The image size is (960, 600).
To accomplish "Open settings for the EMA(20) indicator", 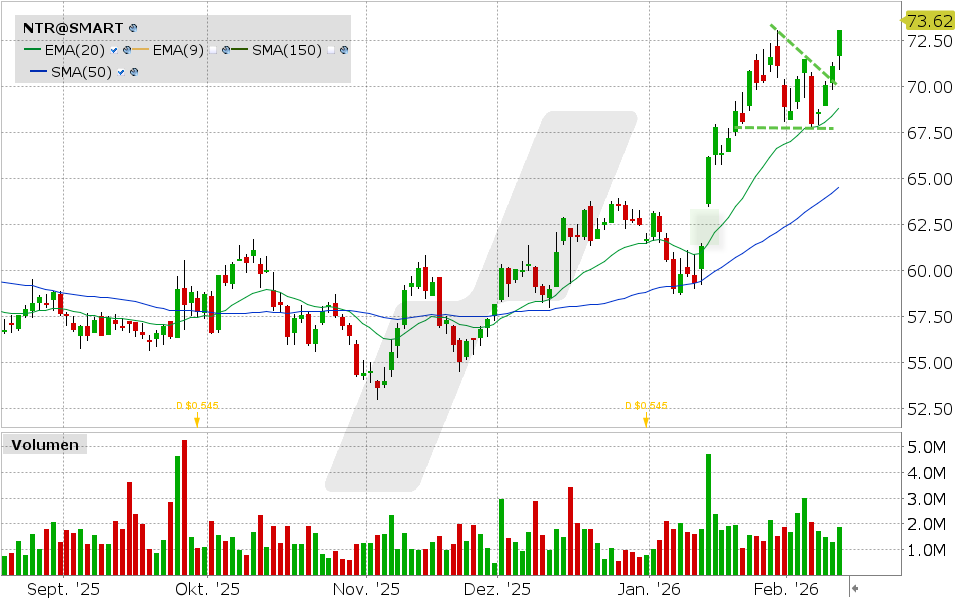I will [127, 50].
